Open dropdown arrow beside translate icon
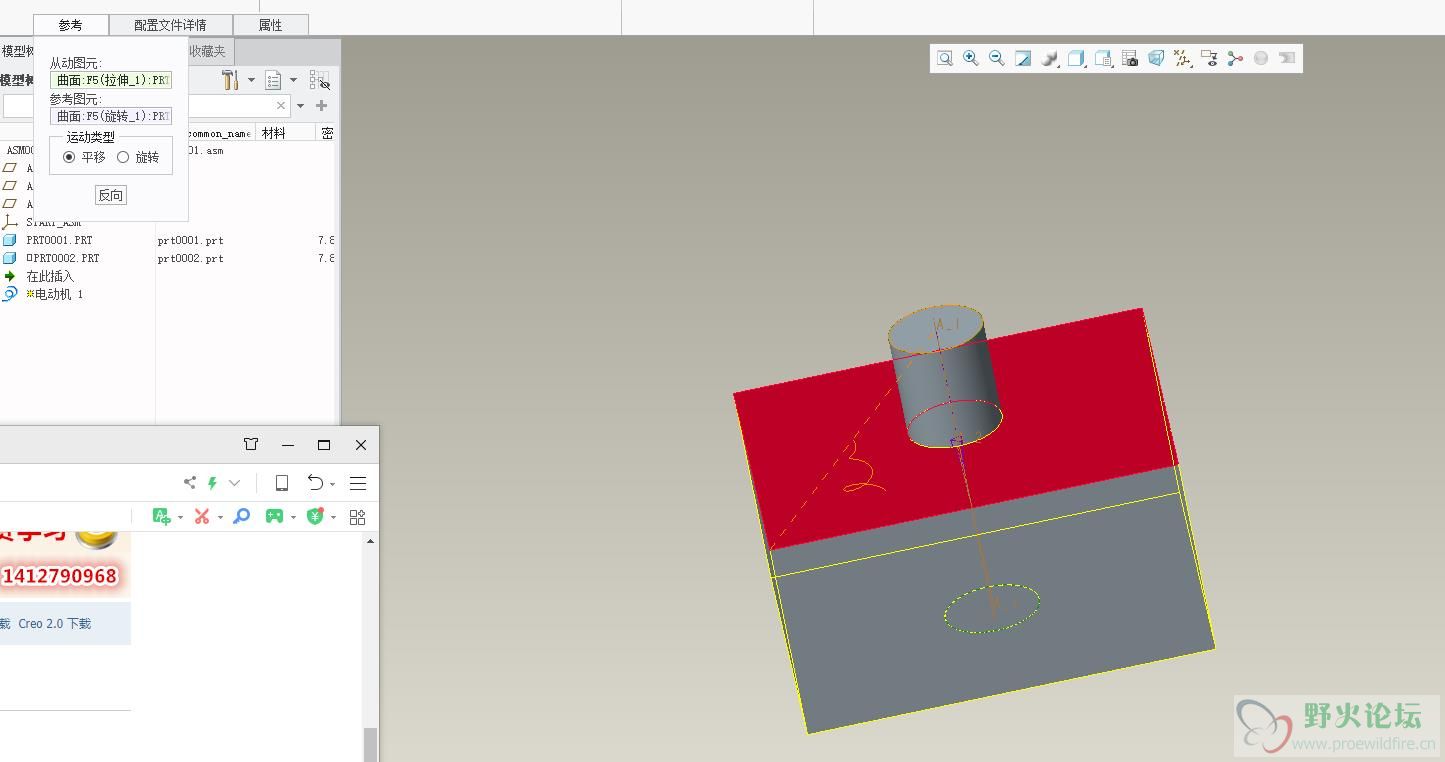 [x=180, y=517]
